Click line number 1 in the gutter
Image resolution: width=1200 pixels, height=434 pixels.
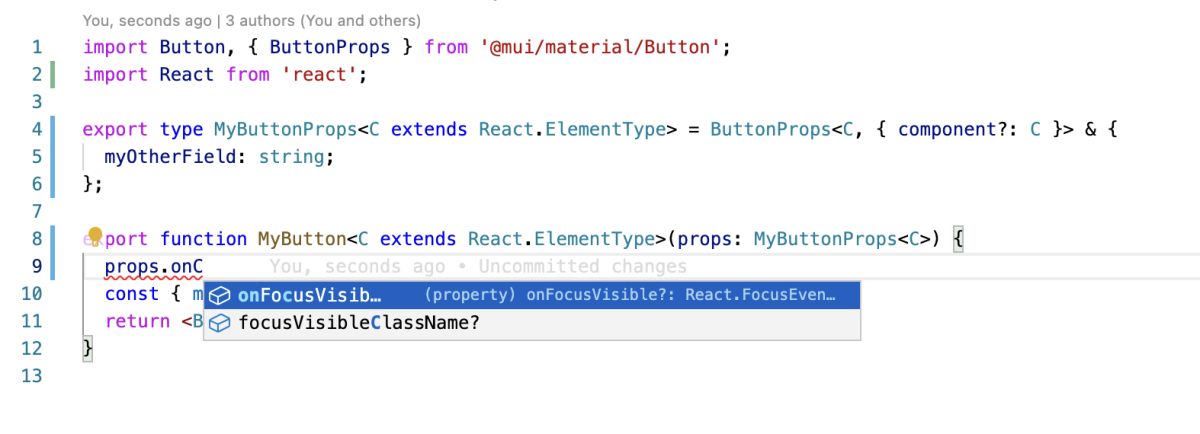[37, 47]
